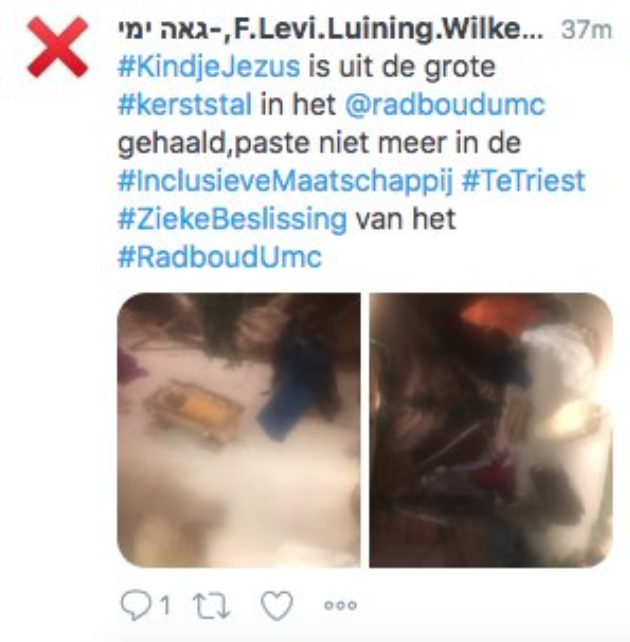Like the tweet with the heart icon
The width and height of the screenshot is (630, 642).
point(277,605)
